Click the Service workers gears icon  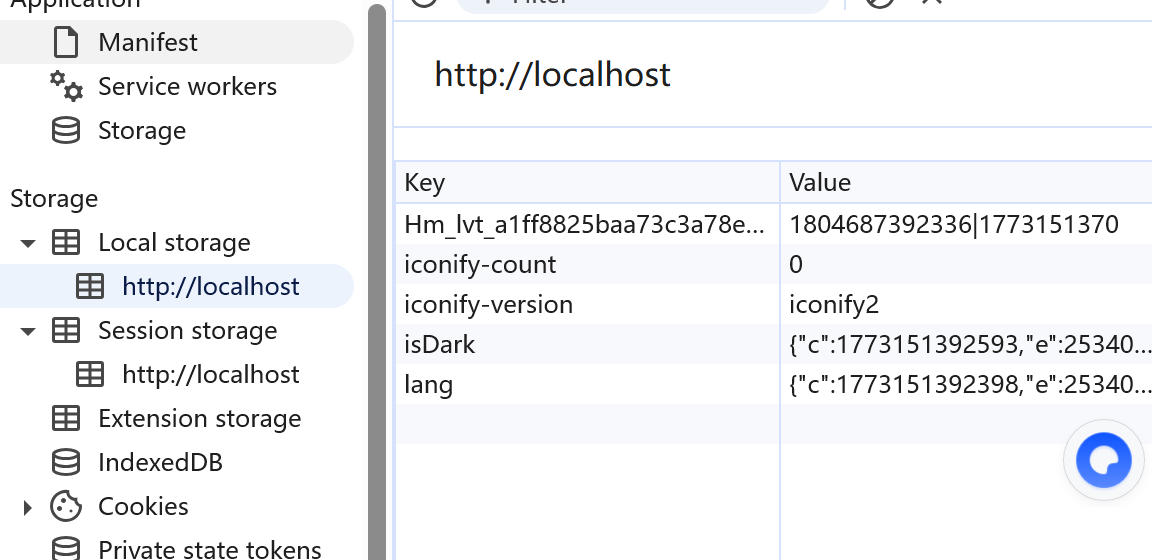tap(66, 87)
